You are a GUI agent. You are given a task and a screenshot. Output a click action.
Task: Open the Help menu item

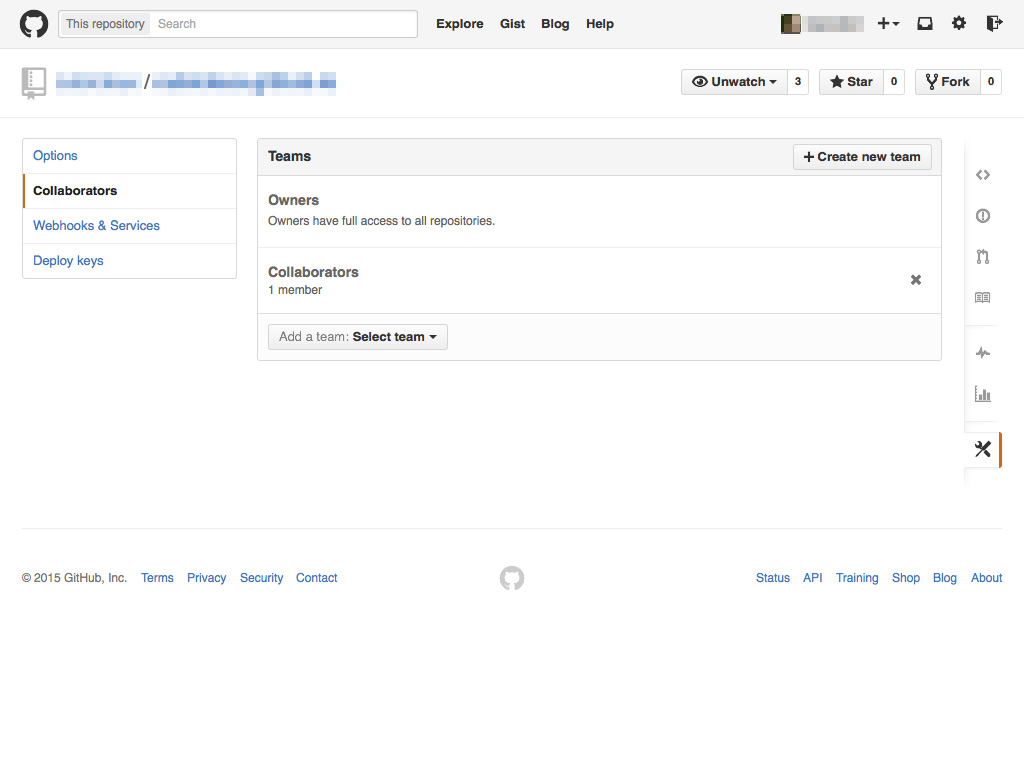pos(599,23)
